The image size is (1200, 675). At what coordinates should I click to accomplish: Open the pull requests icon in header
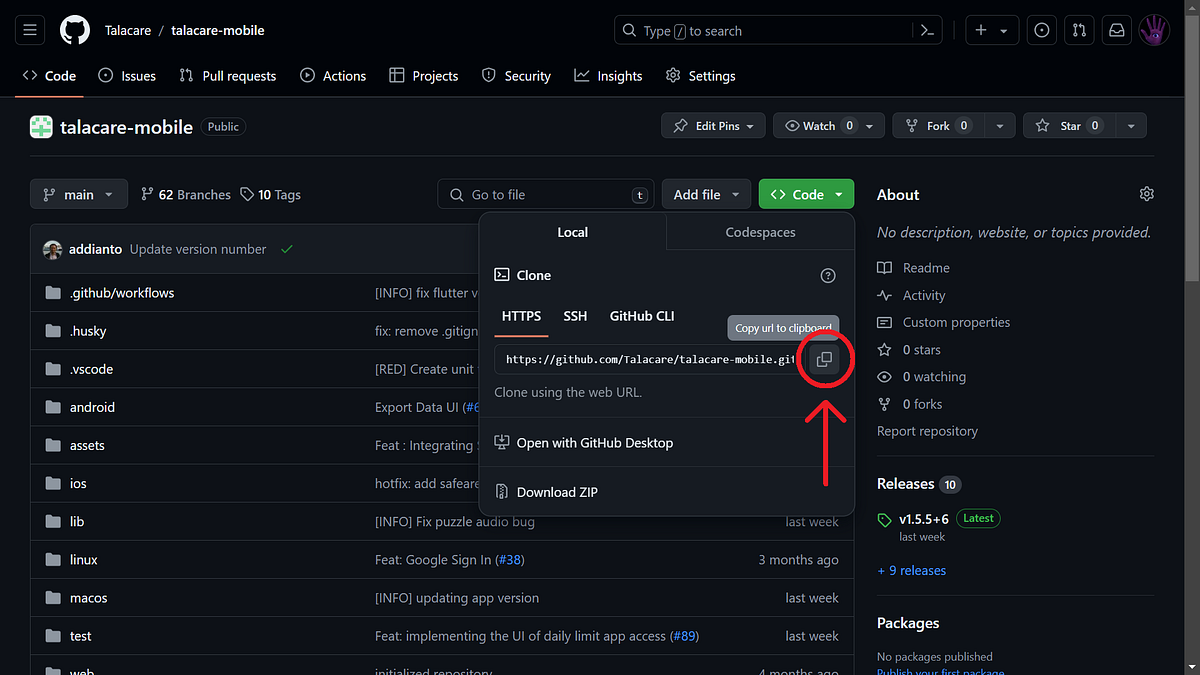(x=1078, y=30)
